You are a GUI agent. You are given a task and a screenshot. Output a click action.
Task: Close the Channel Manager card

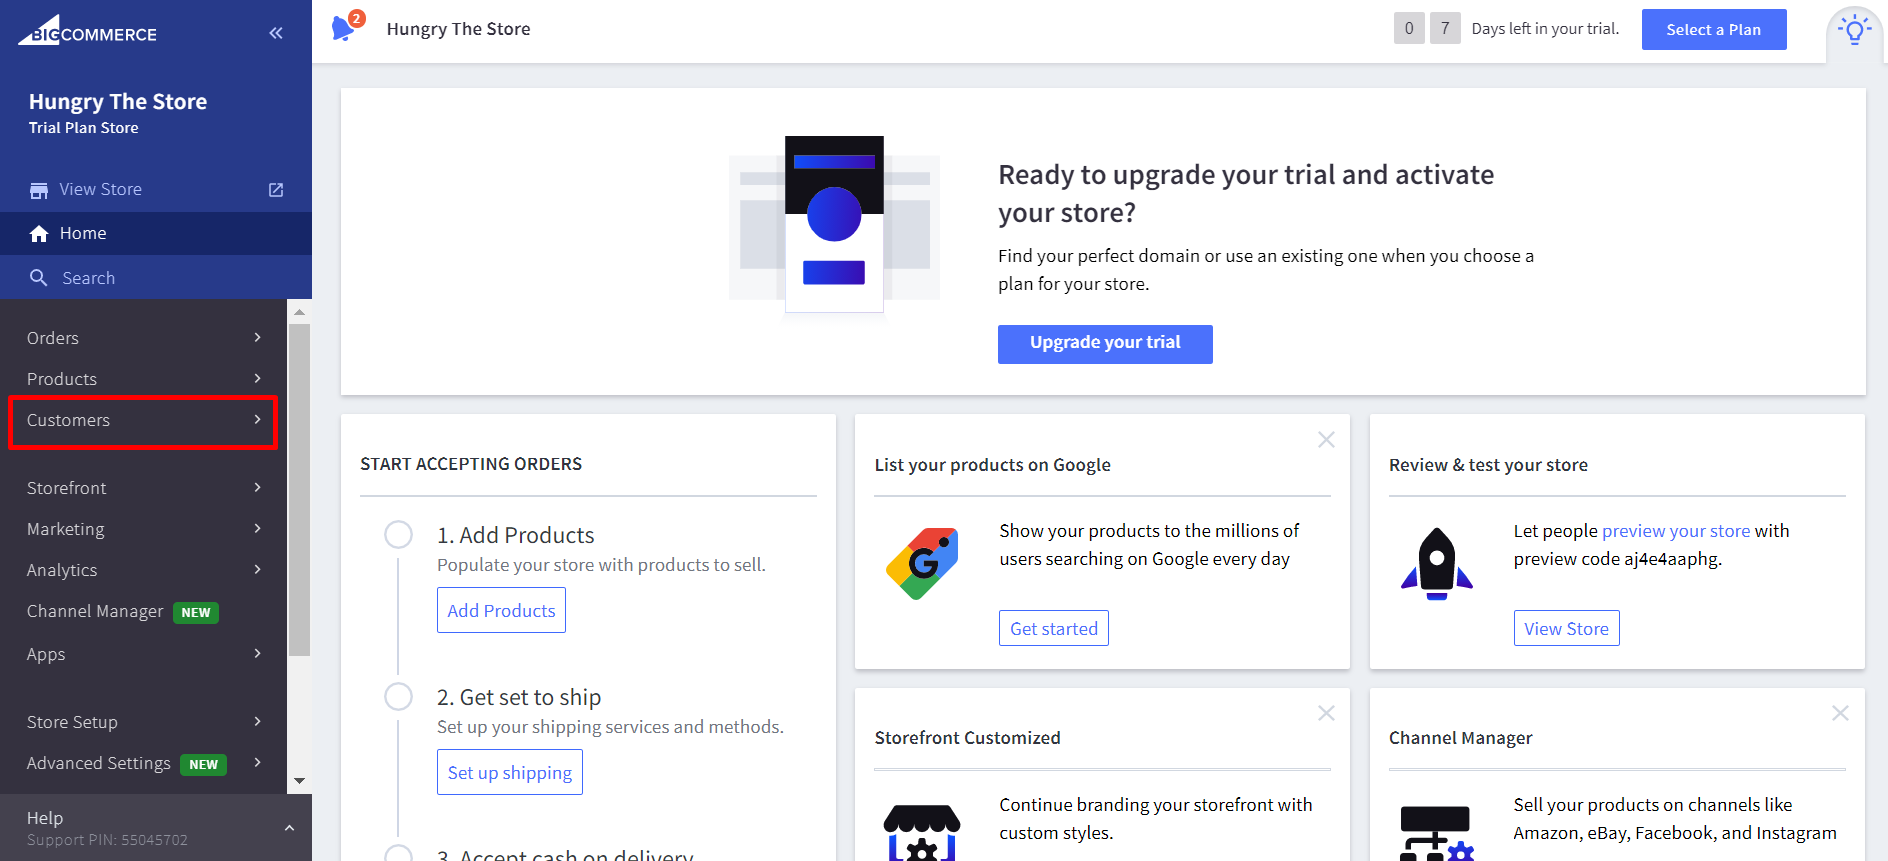1840,713
